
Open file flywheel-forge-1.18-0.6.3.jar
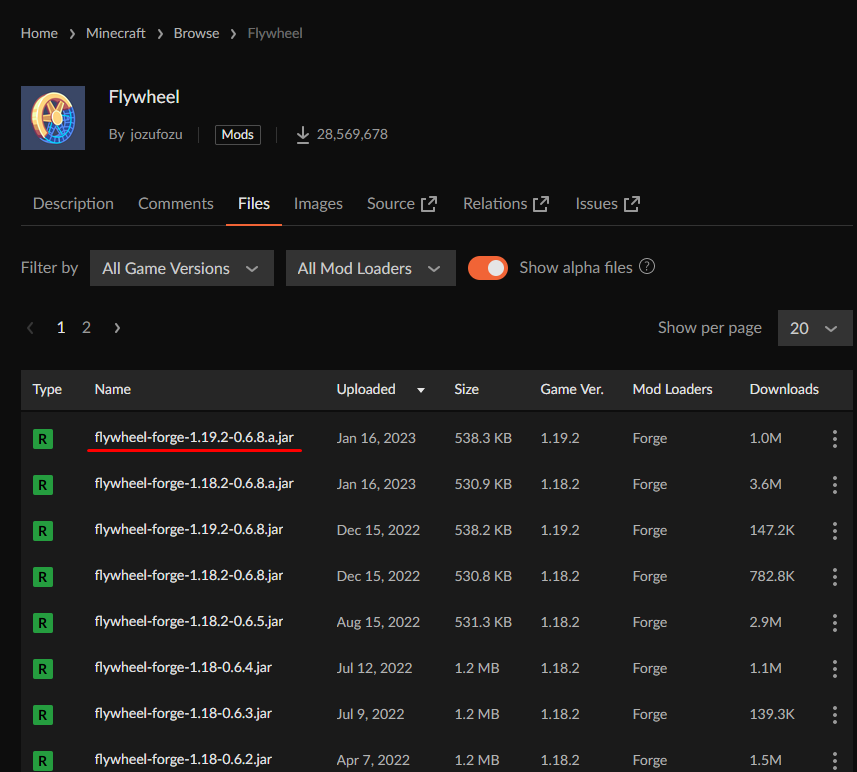[x=183, y=713]
